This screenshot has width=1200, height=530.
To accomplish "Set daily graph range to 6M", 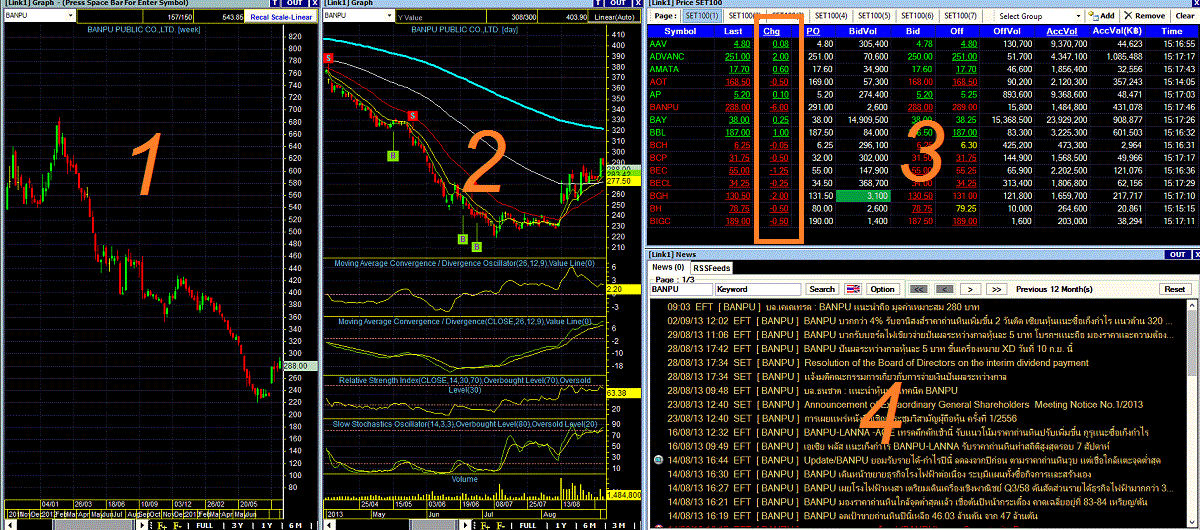I will (x=589, y=525).
